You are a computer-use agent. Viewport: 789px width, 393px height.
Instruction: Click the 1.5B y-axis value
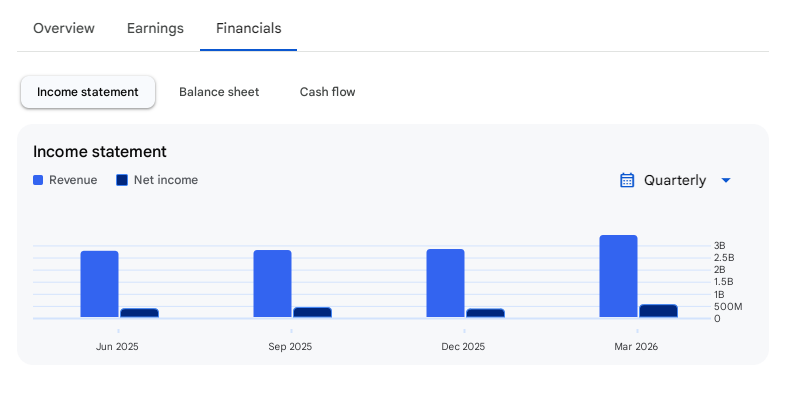724,282
